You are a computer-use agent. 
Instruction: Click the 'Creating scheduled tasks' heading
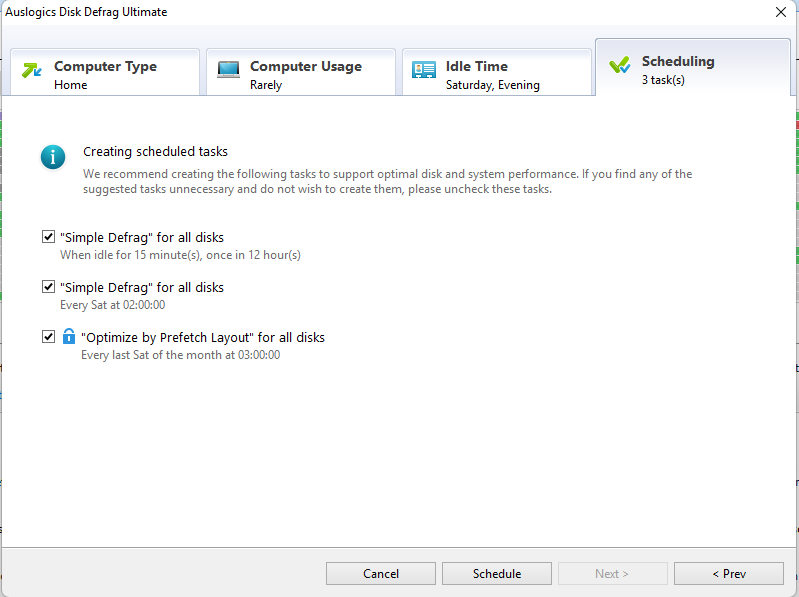click(155, 151)
